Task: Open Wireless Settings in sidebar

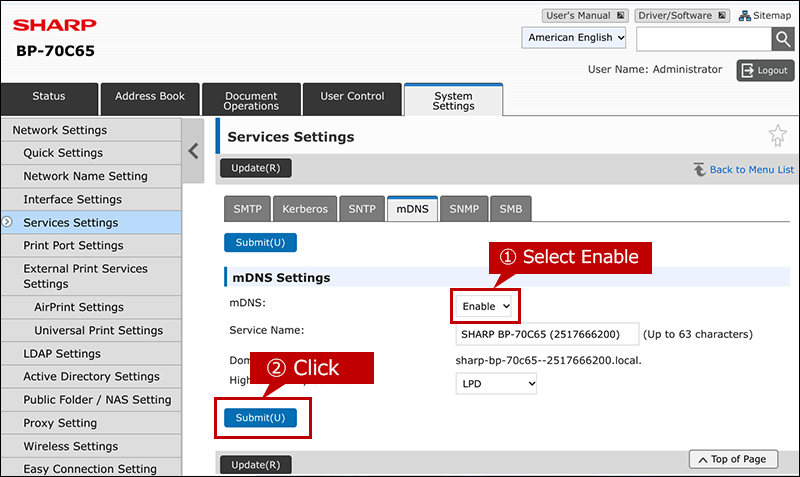Action: (91, 446)
